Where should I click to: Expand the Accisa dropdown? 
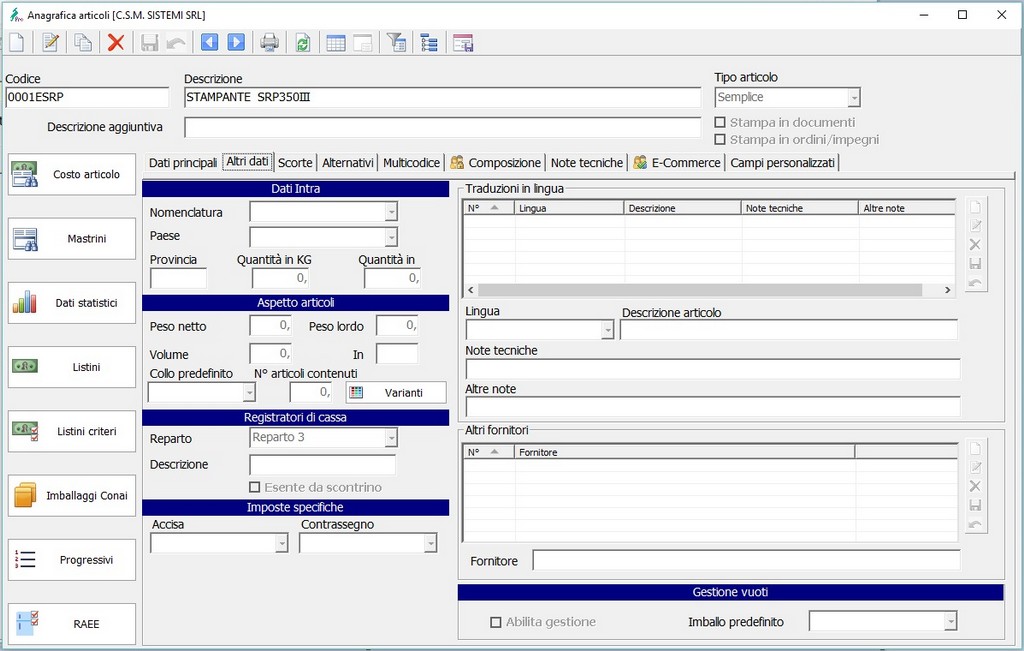pyautogui.click(x=281, y=543)
